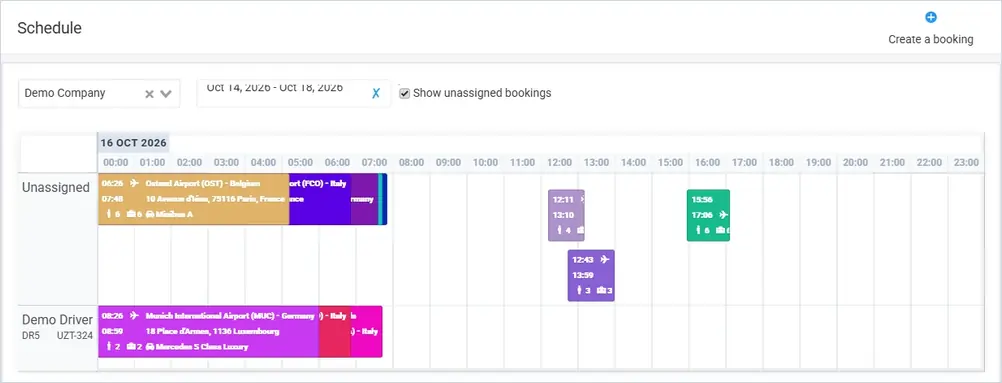Click the passenger icon in the Mercedes S Class booking
Screen dimensions: 1002x383
point(109,347)
